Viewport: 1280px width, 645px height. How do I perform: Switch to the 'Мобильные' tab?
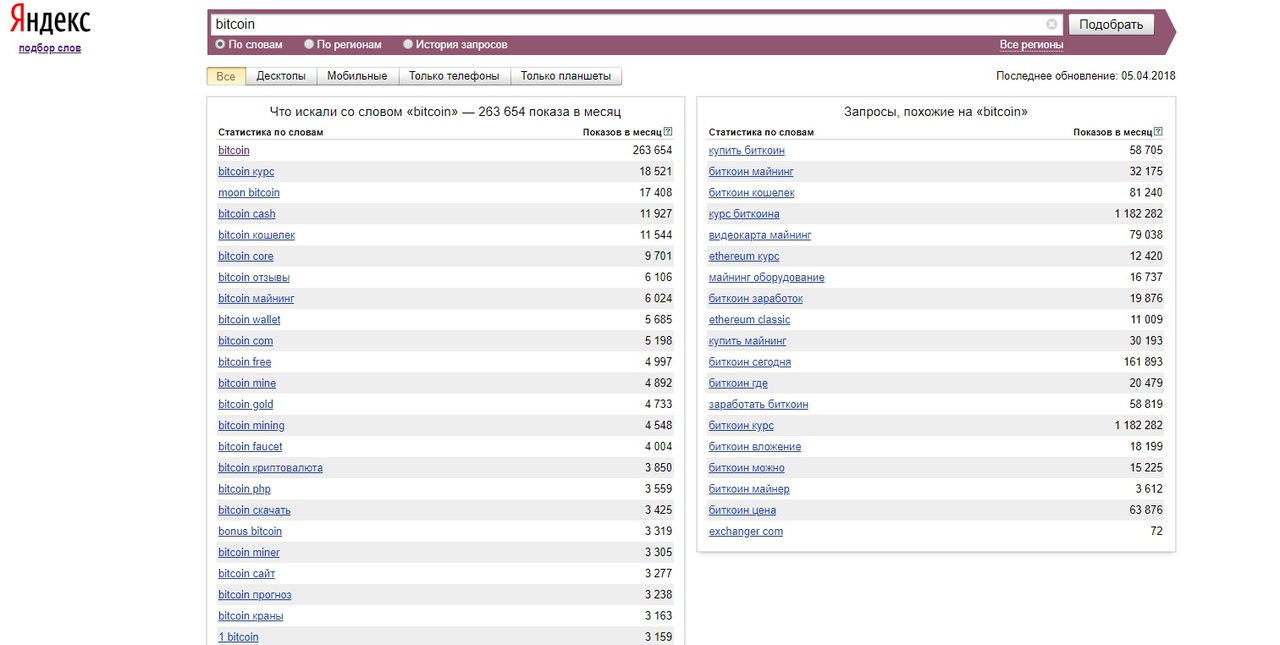tap(357, 76)
